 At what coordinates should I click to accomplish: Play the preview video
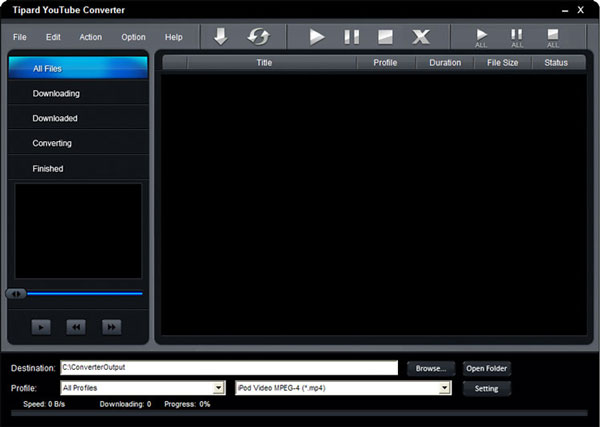click(x=41, y=326)
